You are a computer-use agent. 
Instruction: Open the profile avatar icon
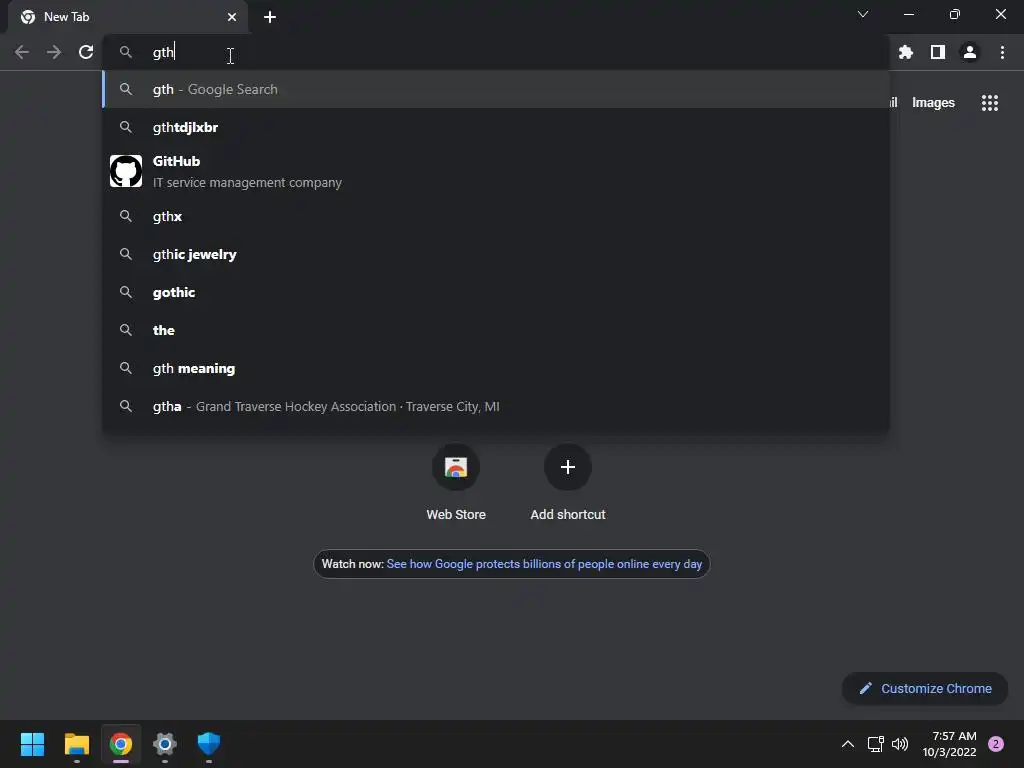point(970,52)
